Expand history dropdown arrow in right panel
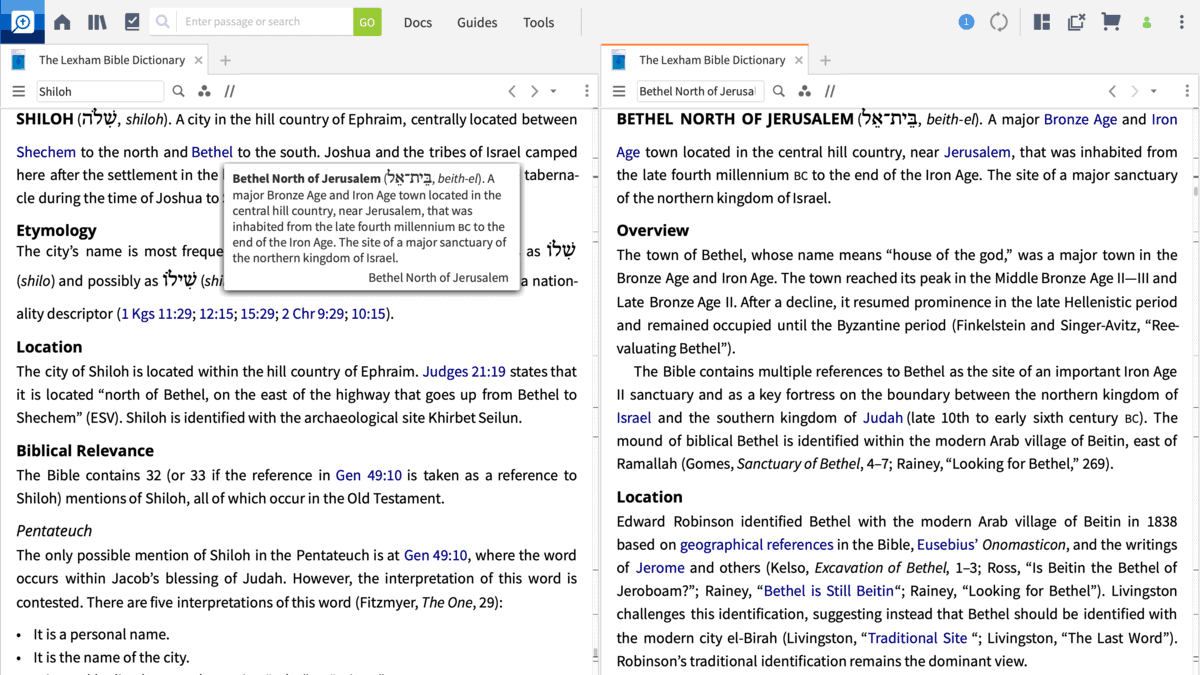The image size is (1200, 675). [1154, 91]
